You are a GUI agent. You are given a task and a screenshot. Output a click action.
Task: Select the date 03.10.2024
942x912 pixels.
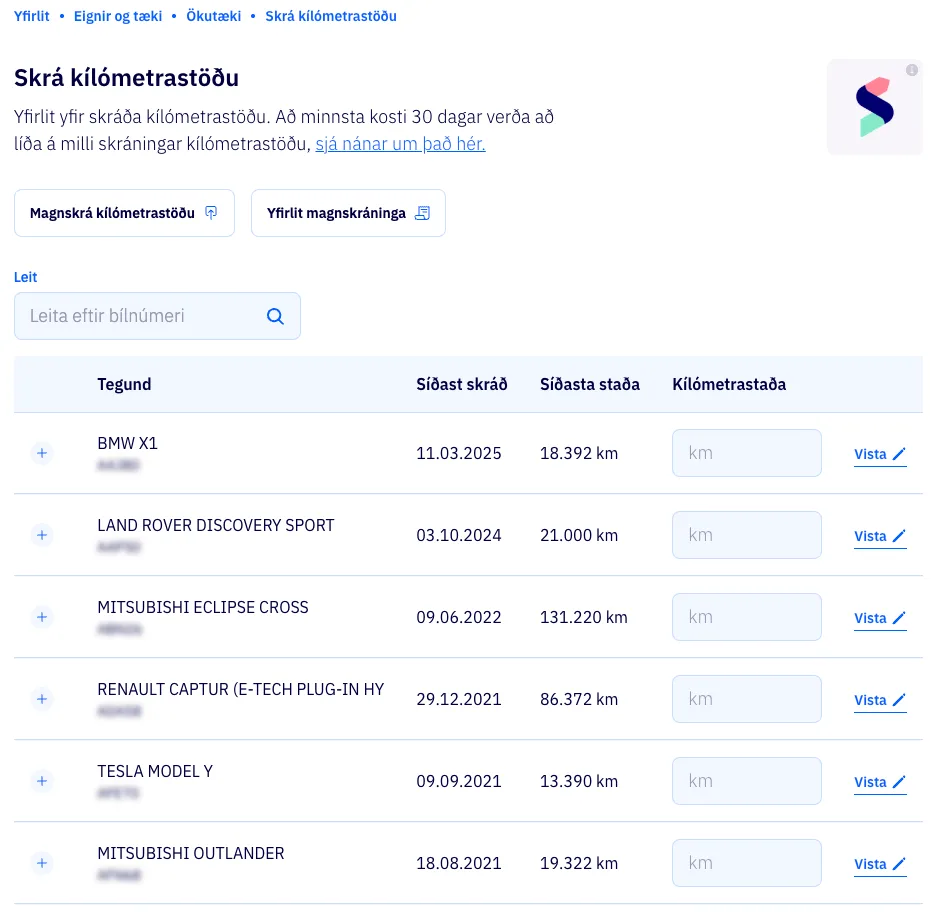point(458,535)
